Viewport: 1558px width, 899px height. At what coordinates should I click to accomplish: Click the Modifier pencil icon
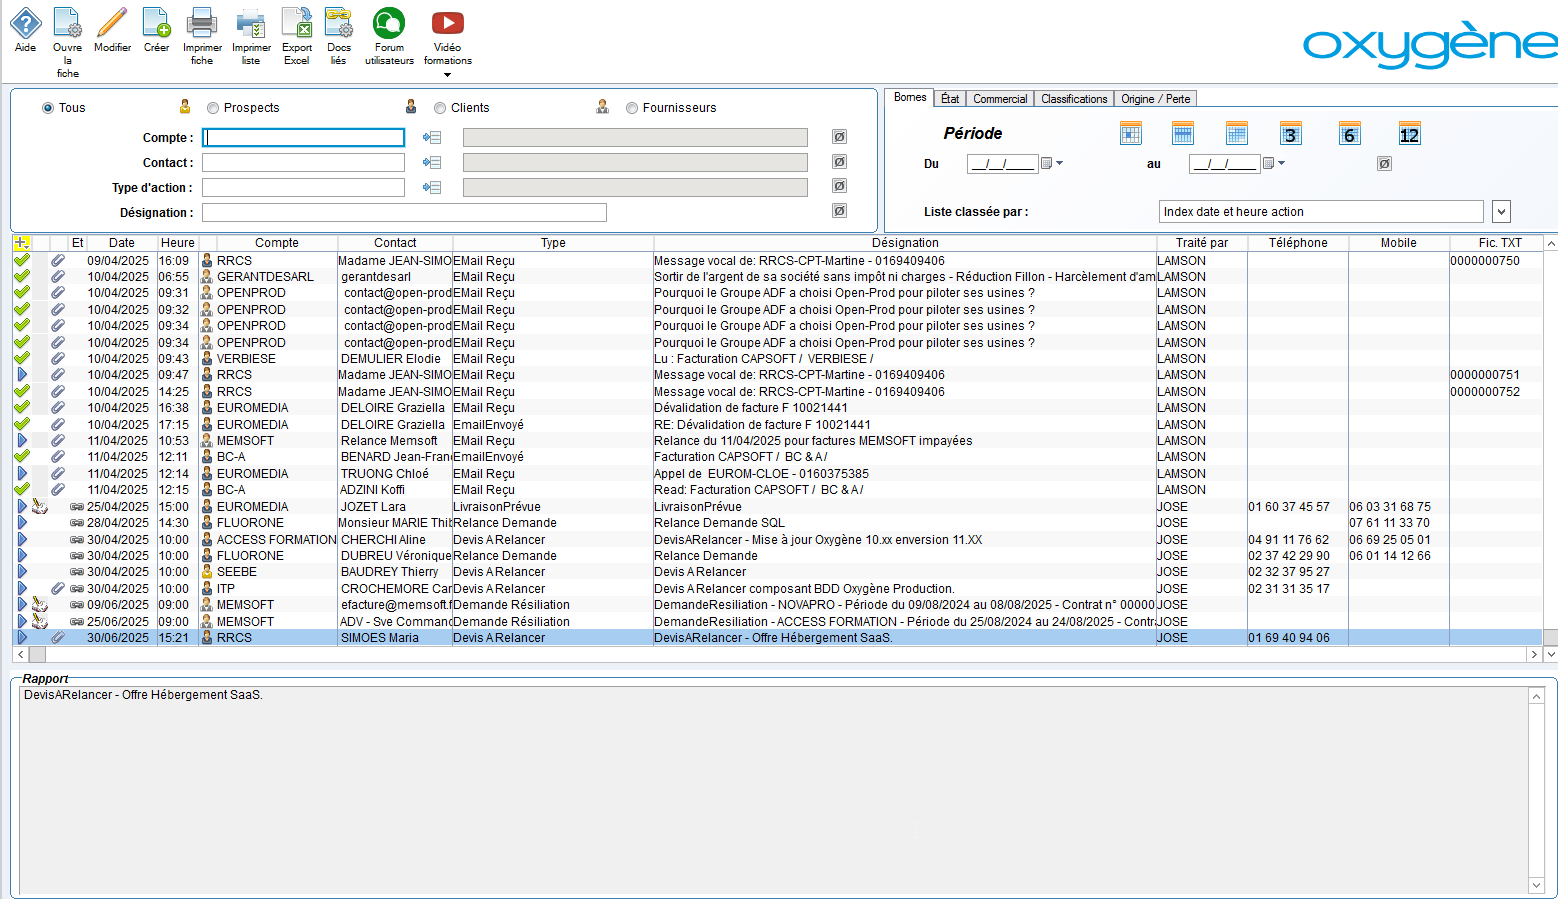(x=112, y=30)
